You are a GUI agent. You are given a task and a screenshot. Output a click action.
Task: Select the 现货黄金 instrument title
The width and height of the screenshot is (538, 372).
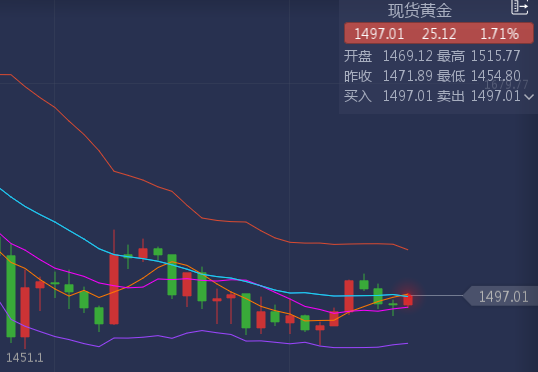click(420, 11)
